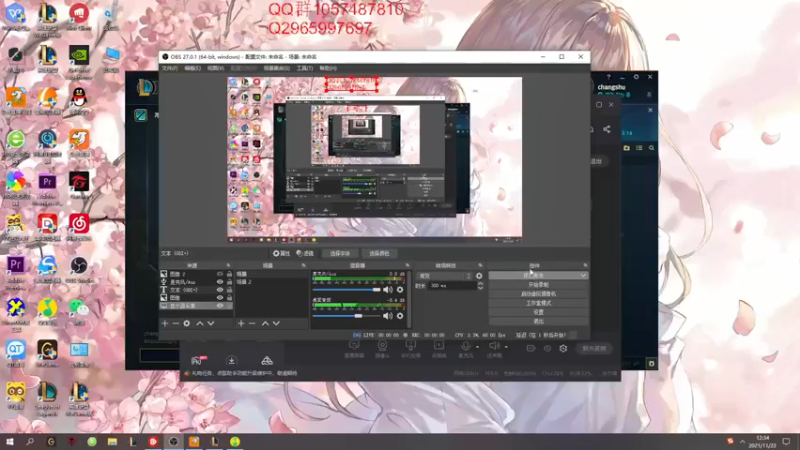Viewport: 800px width, 450px height.
Task: Toggle visibility eye of first source row
Action: point(220,274)
